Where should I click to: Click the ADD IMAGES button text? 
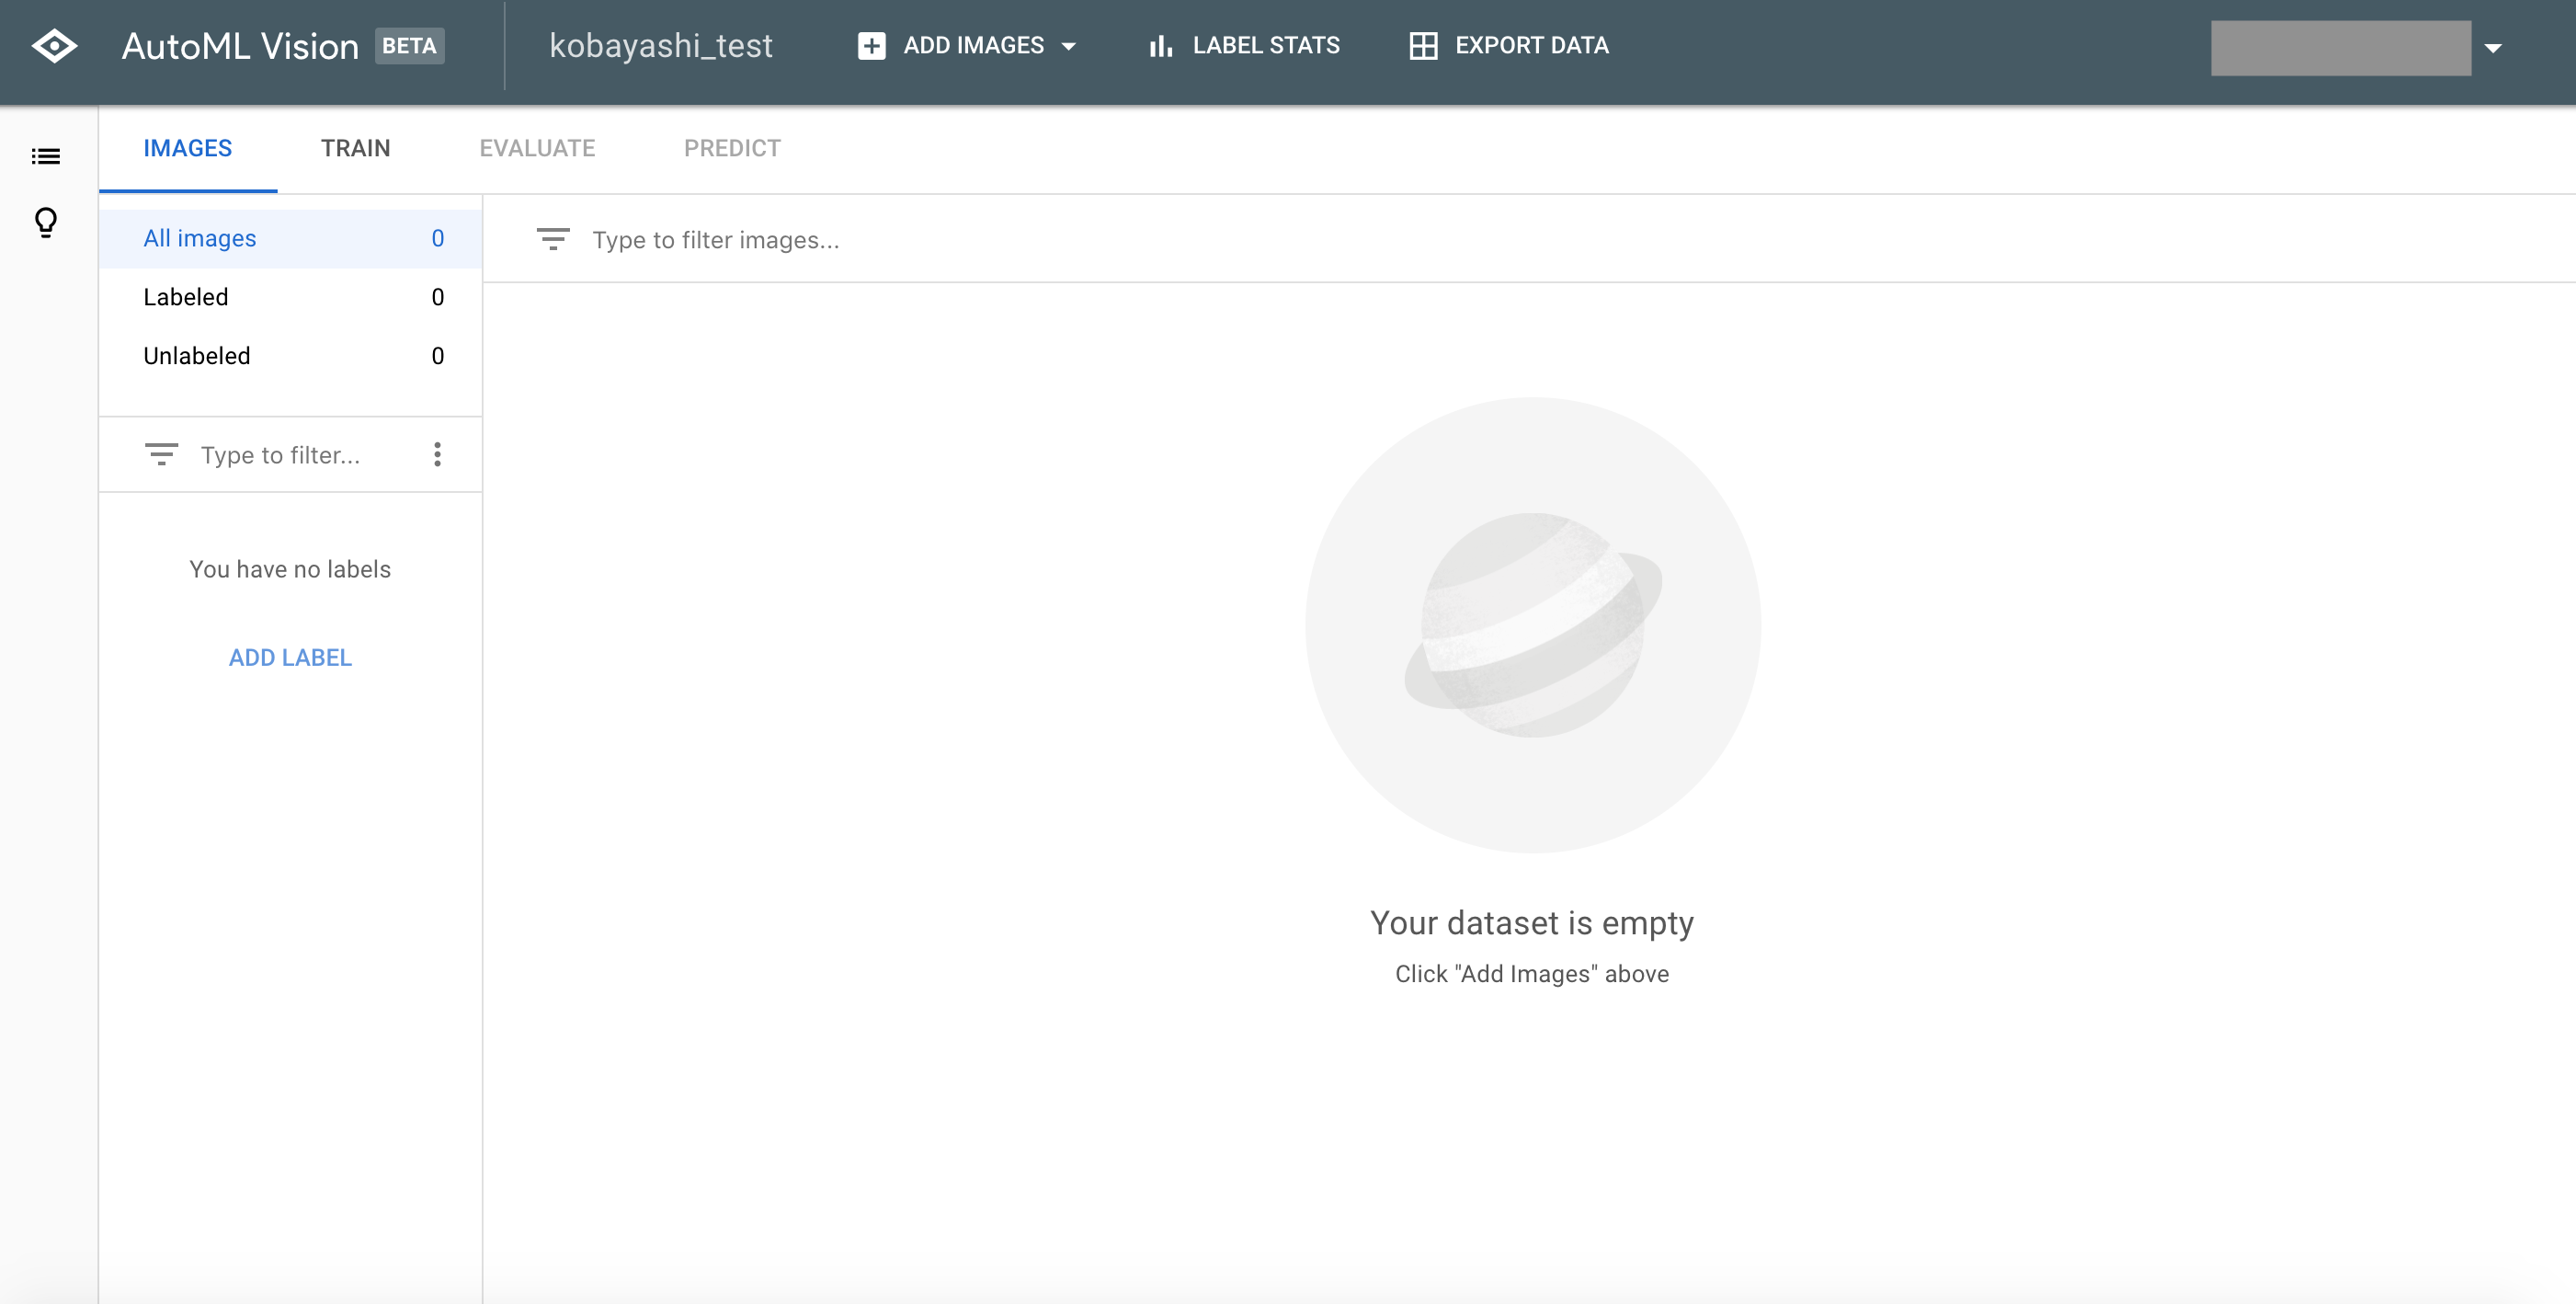point(973,46)
